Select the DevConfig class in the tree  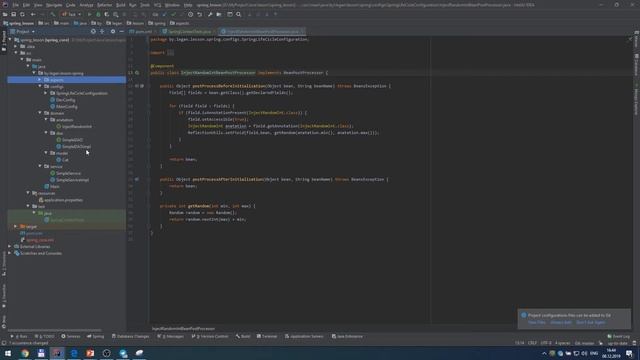click(x=62, y=100)
